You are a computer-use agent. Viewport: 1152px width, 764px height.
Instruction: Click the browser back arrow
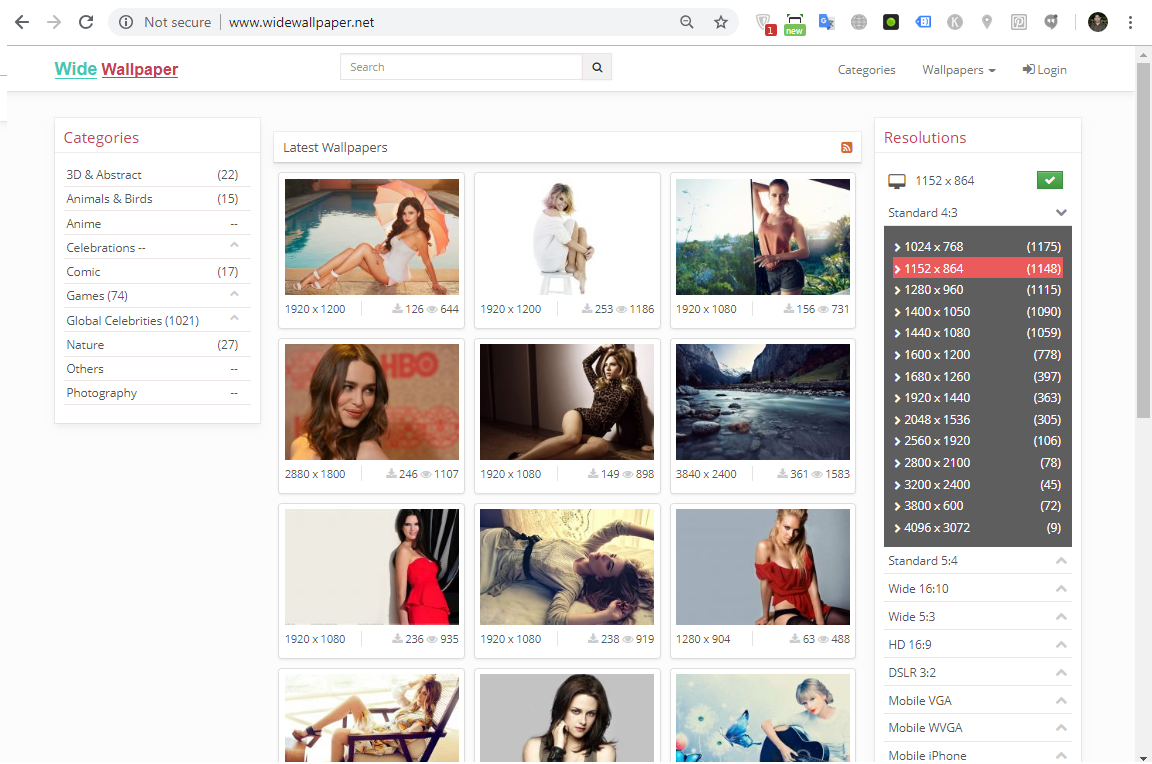click(22, 22)
